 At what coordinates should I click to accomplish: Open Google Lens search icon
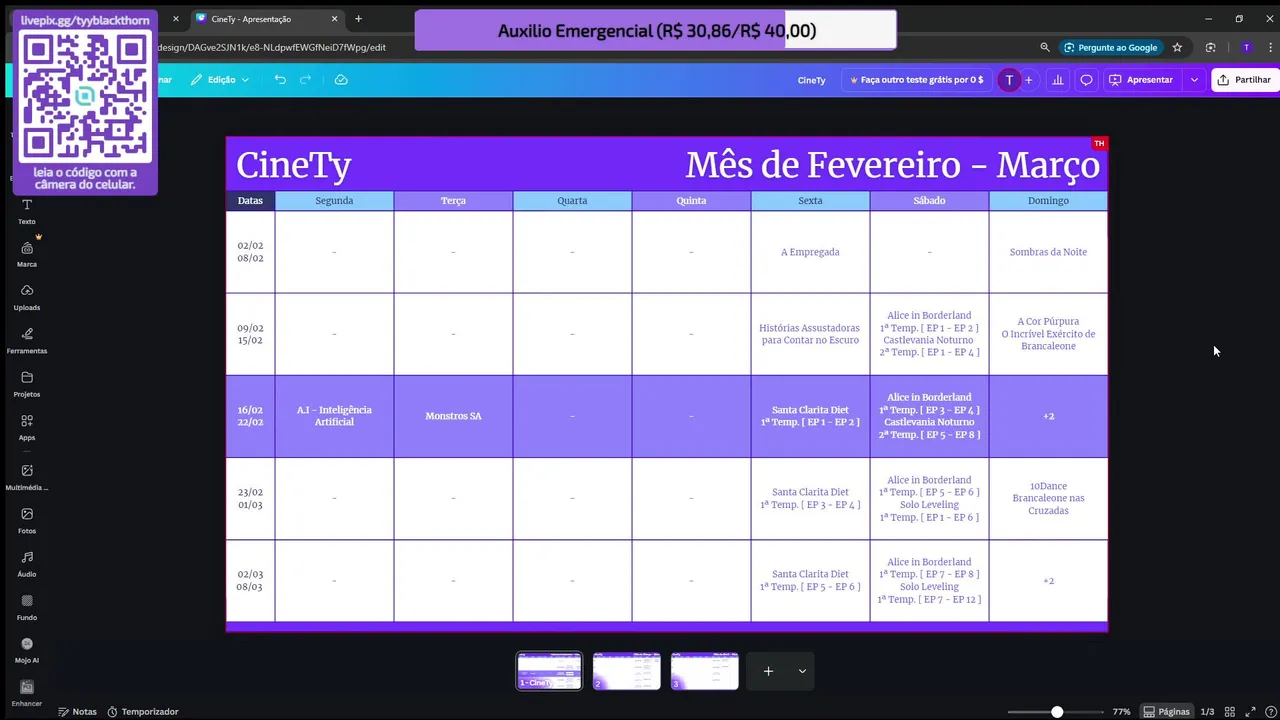[x=1211, y=47]
